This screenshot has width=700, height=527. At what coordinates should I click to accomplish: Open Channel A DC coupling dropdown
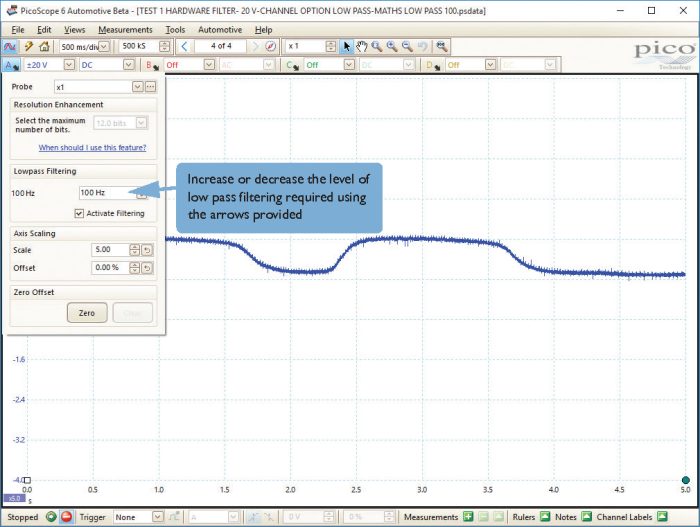coord(129,65)
